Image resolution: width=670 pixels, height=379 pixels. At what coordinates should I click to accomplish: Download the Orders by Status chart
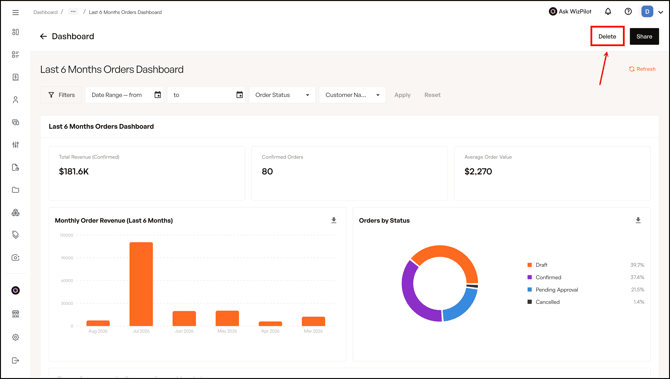638,220
